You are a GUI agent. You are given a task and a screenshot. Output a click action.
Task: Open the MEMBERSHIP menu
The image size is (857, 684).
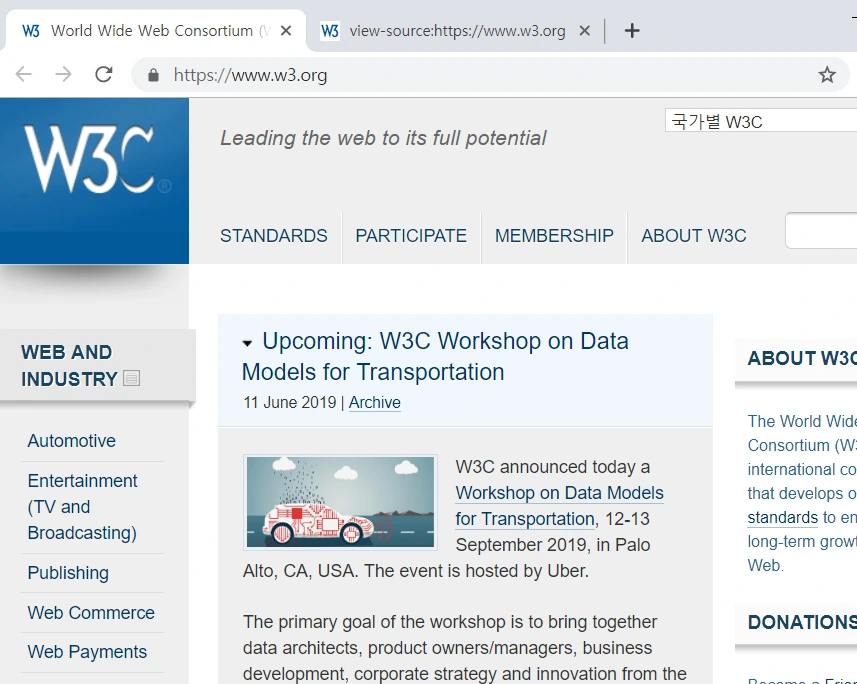(554, 236)
